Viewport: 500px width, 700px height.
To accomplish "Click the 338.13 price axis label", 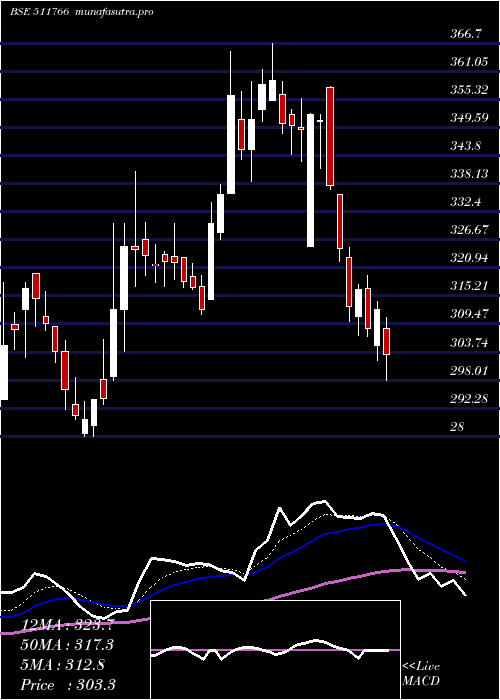I will [469, 174].
